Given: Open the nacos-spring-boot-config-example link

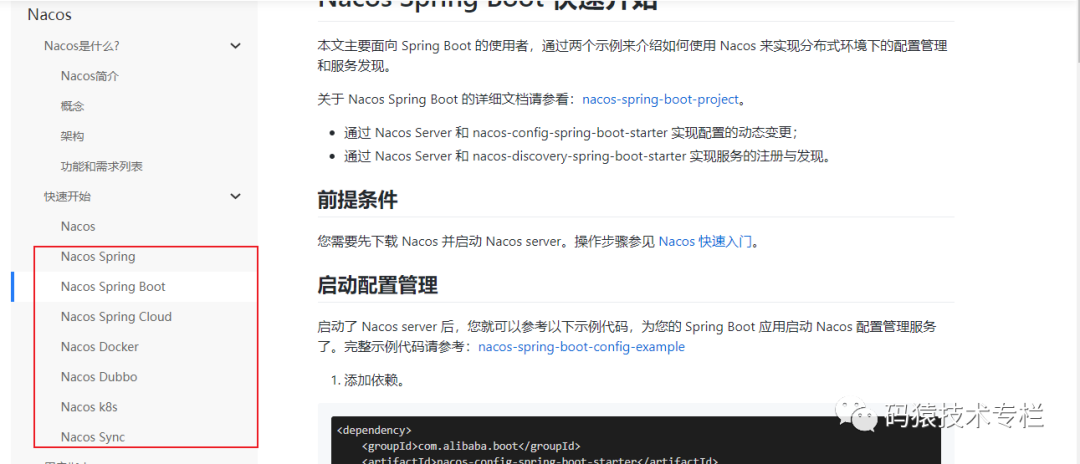Looking at the screenshot, I should point(581,347).
